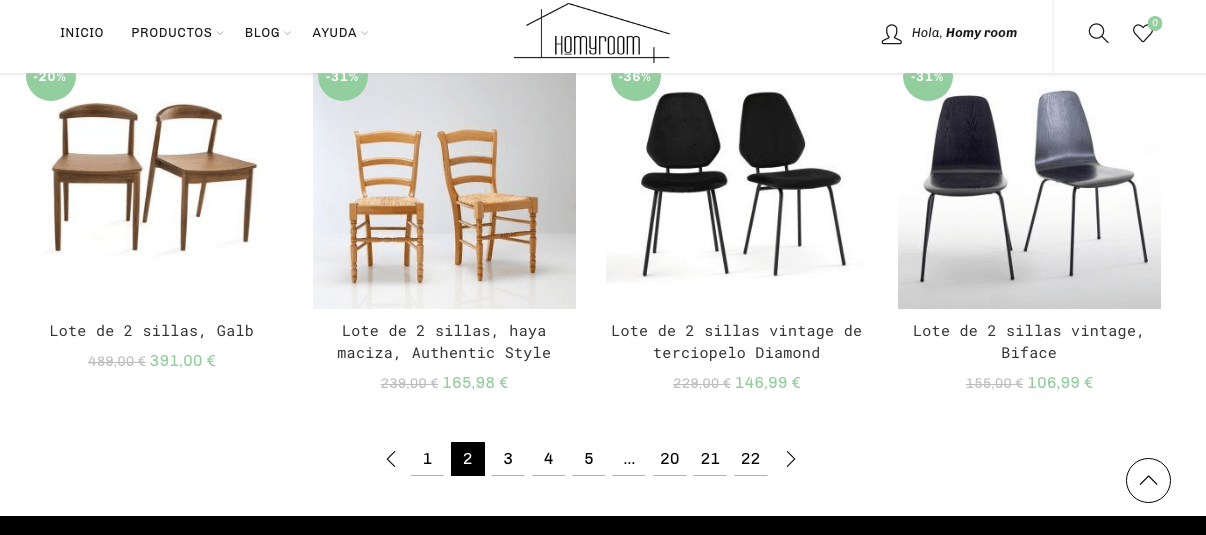The width and height of the screenshot is (1206, 535).
Task: Expand the AYUDA dropdown menu
Action: 340,33
